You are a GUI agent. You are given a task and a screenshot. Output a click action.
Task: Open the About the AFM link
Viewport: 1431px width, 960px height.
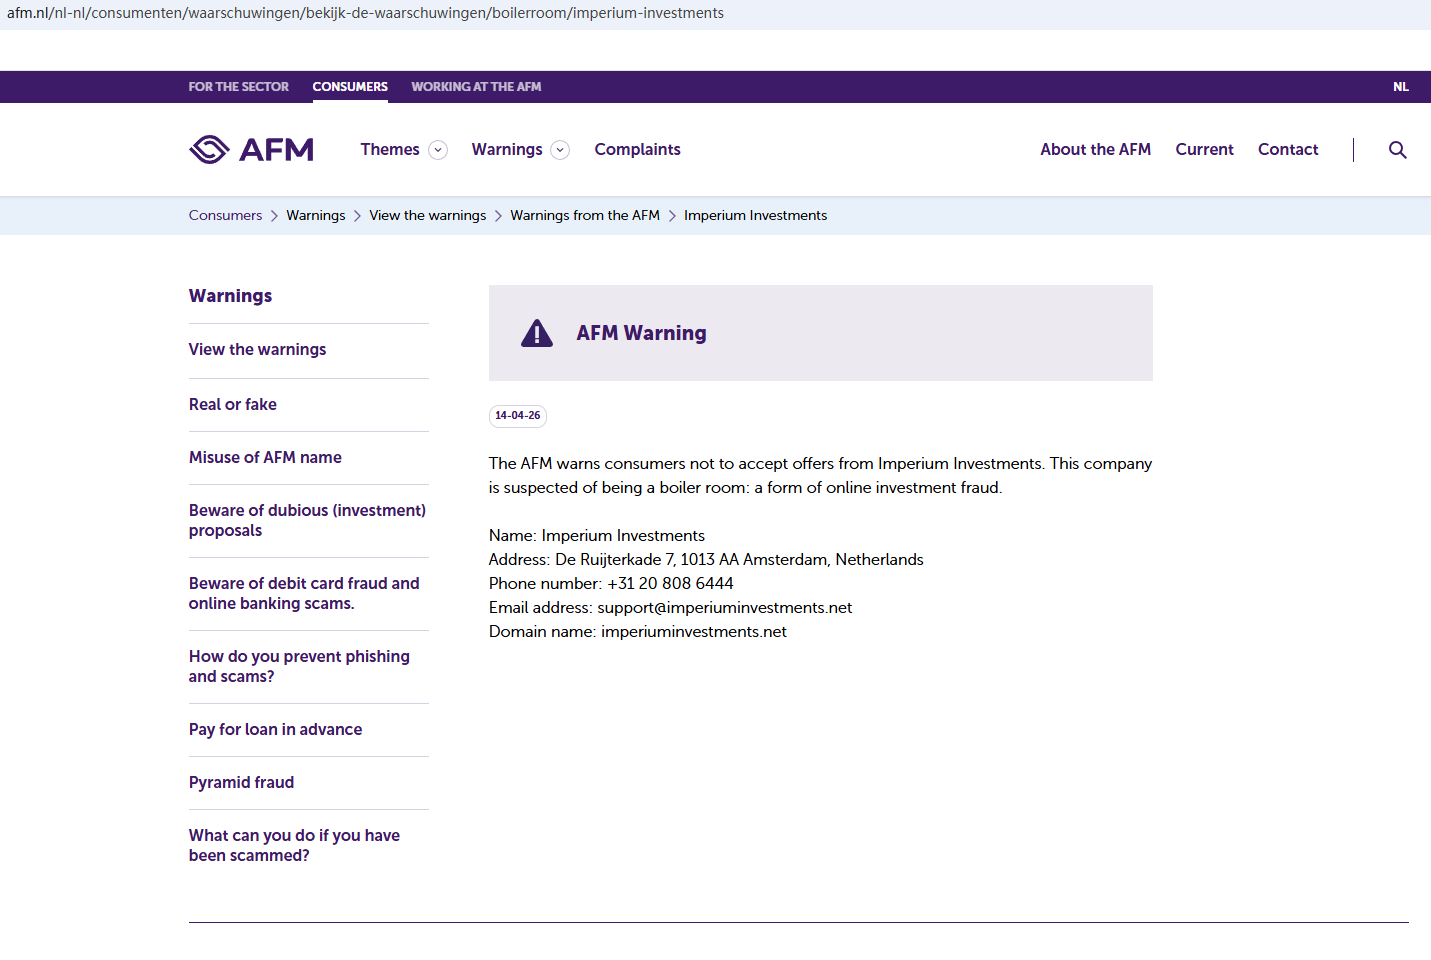tap(1095, 149)
